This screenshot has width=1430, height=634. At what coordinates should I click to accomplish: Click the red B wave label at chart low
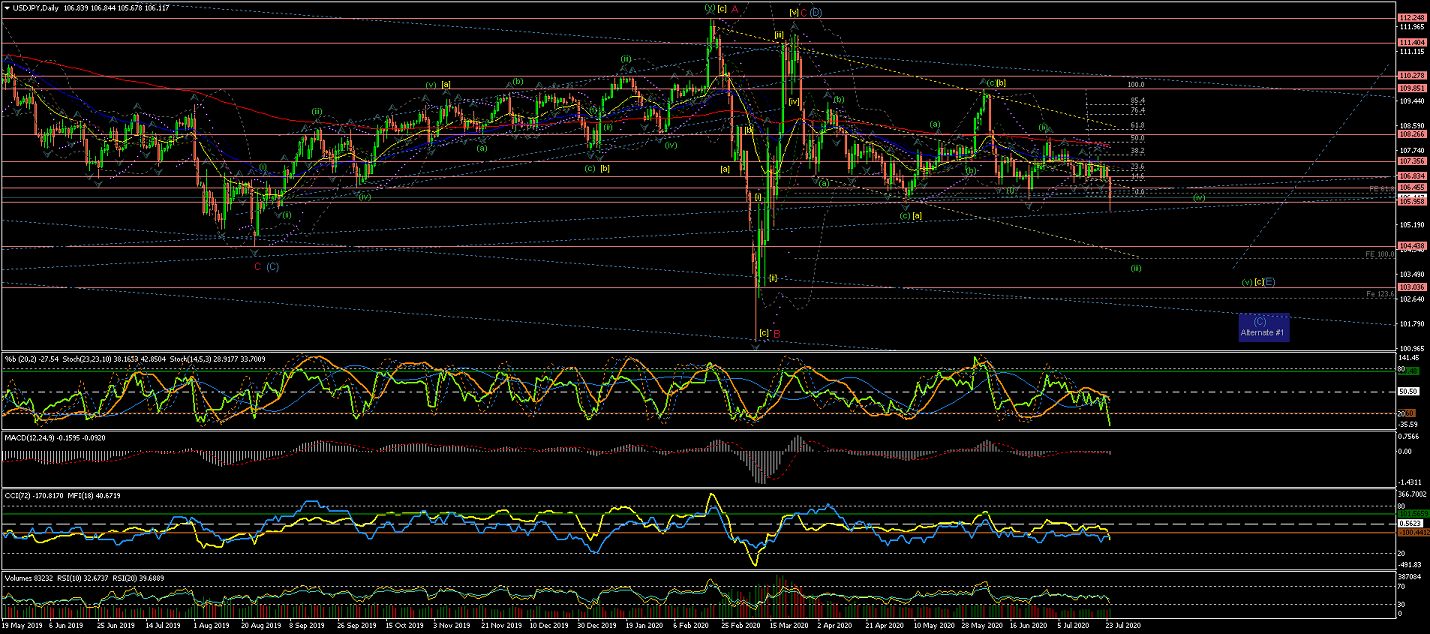[x=776, y=333]
